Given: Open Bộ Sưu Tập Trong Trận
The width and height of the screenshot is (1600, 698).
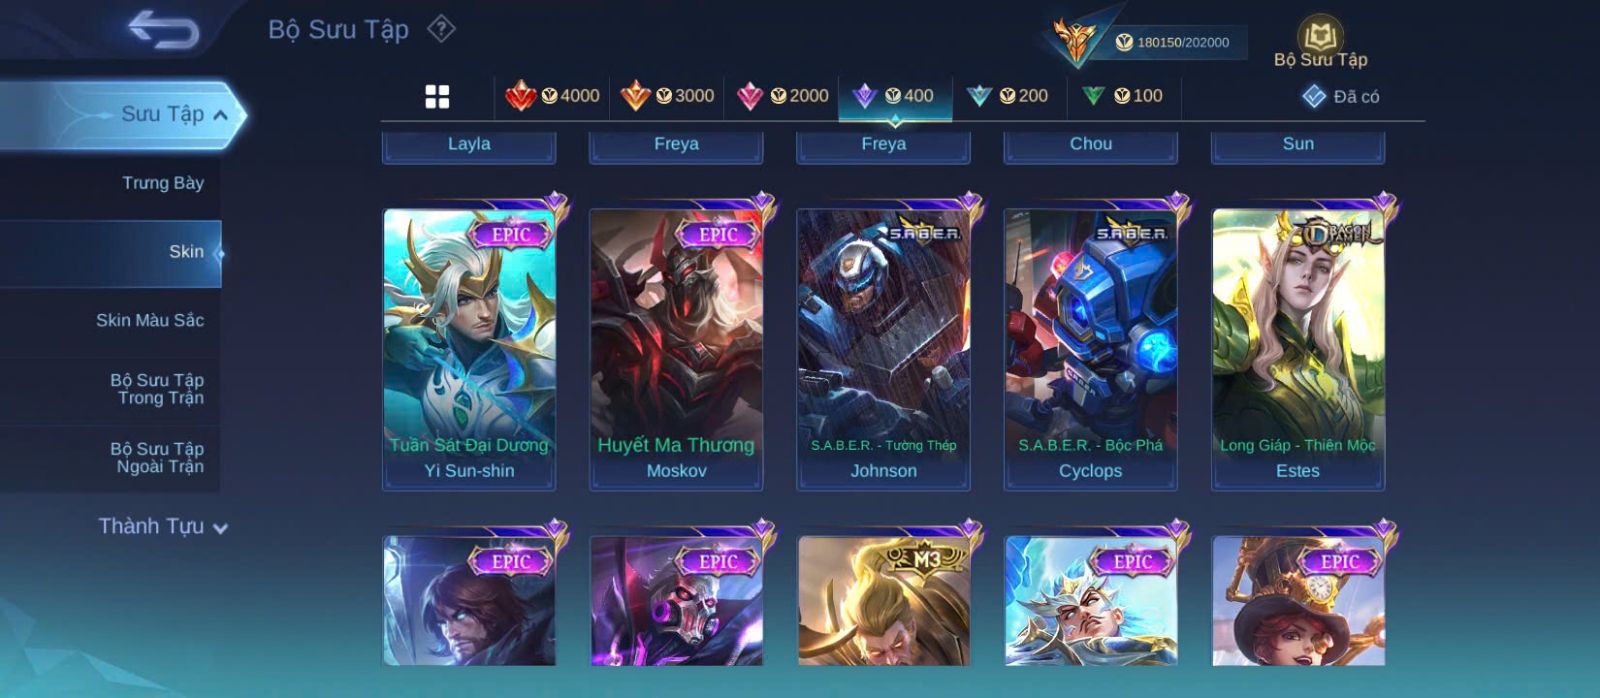Looking at the screenshot, I should click(157, 389).
